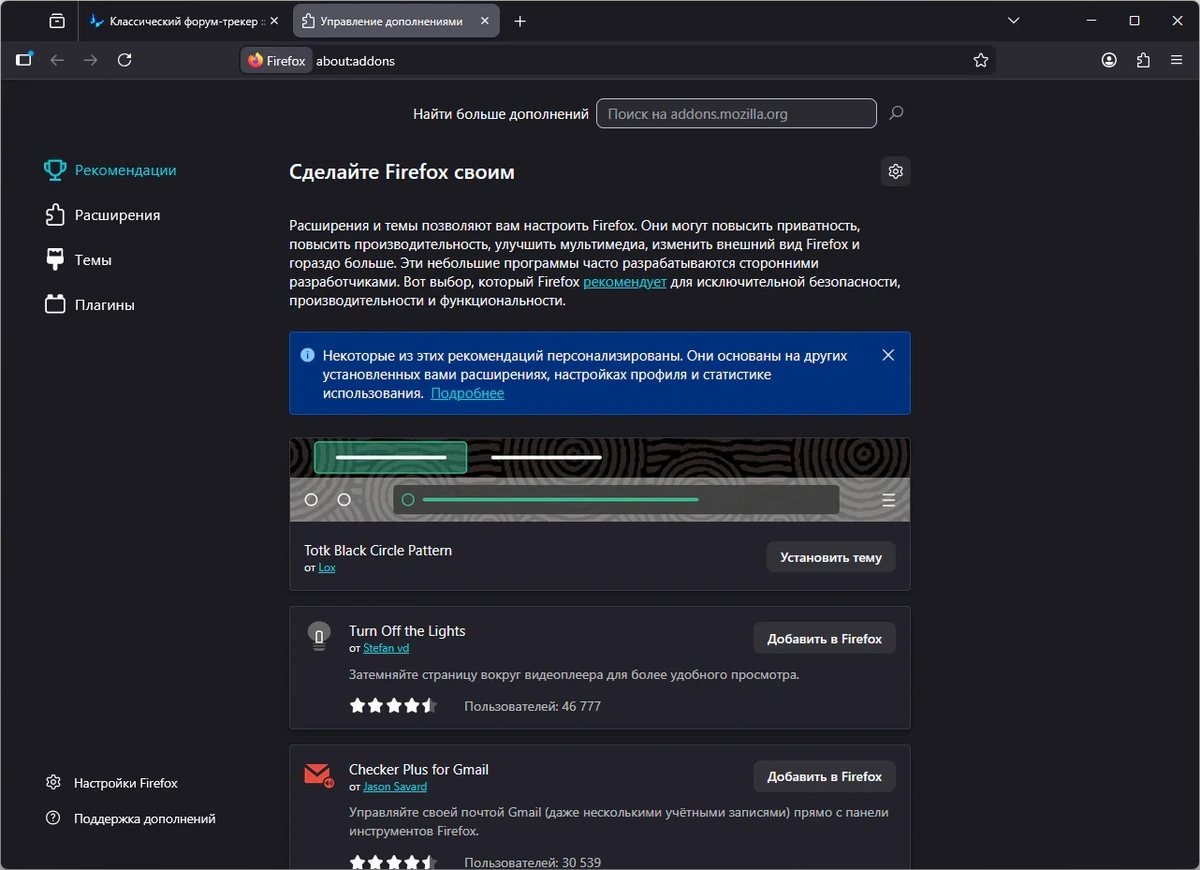This screenshot has height=870, width=1200.
Task: Click the Turn Off the Lights lamp icon
Action: [319, 637]
